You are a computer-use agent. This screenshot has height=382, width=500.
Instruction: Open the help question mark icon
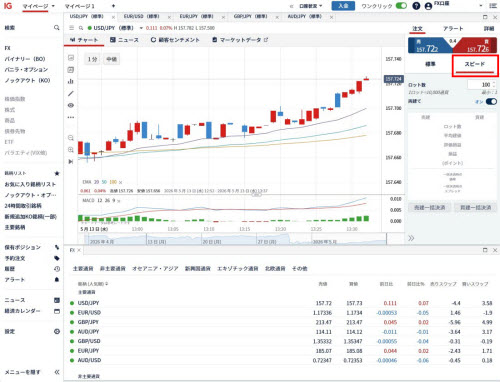[416, 6]
